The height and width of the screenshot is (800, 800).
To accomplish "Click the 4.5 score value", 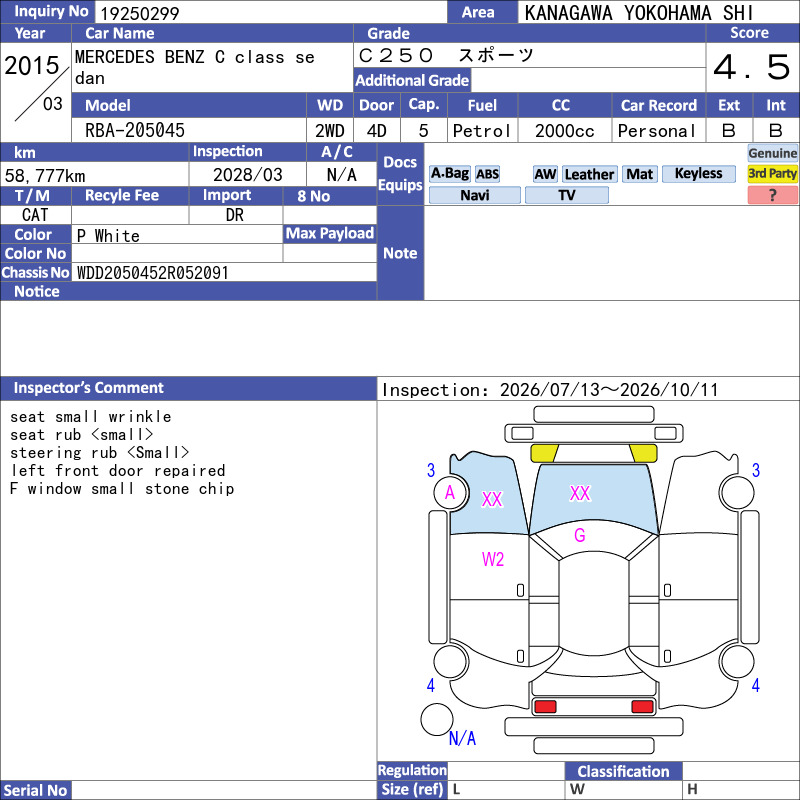I will click(752, 67).
